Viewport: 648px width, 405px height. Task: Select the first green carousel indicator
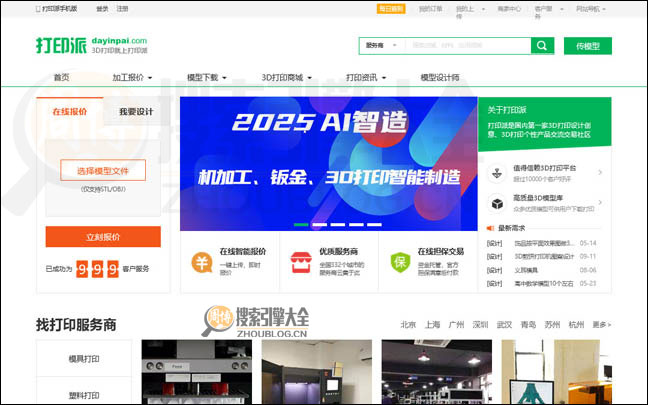[x=301, y=224]
